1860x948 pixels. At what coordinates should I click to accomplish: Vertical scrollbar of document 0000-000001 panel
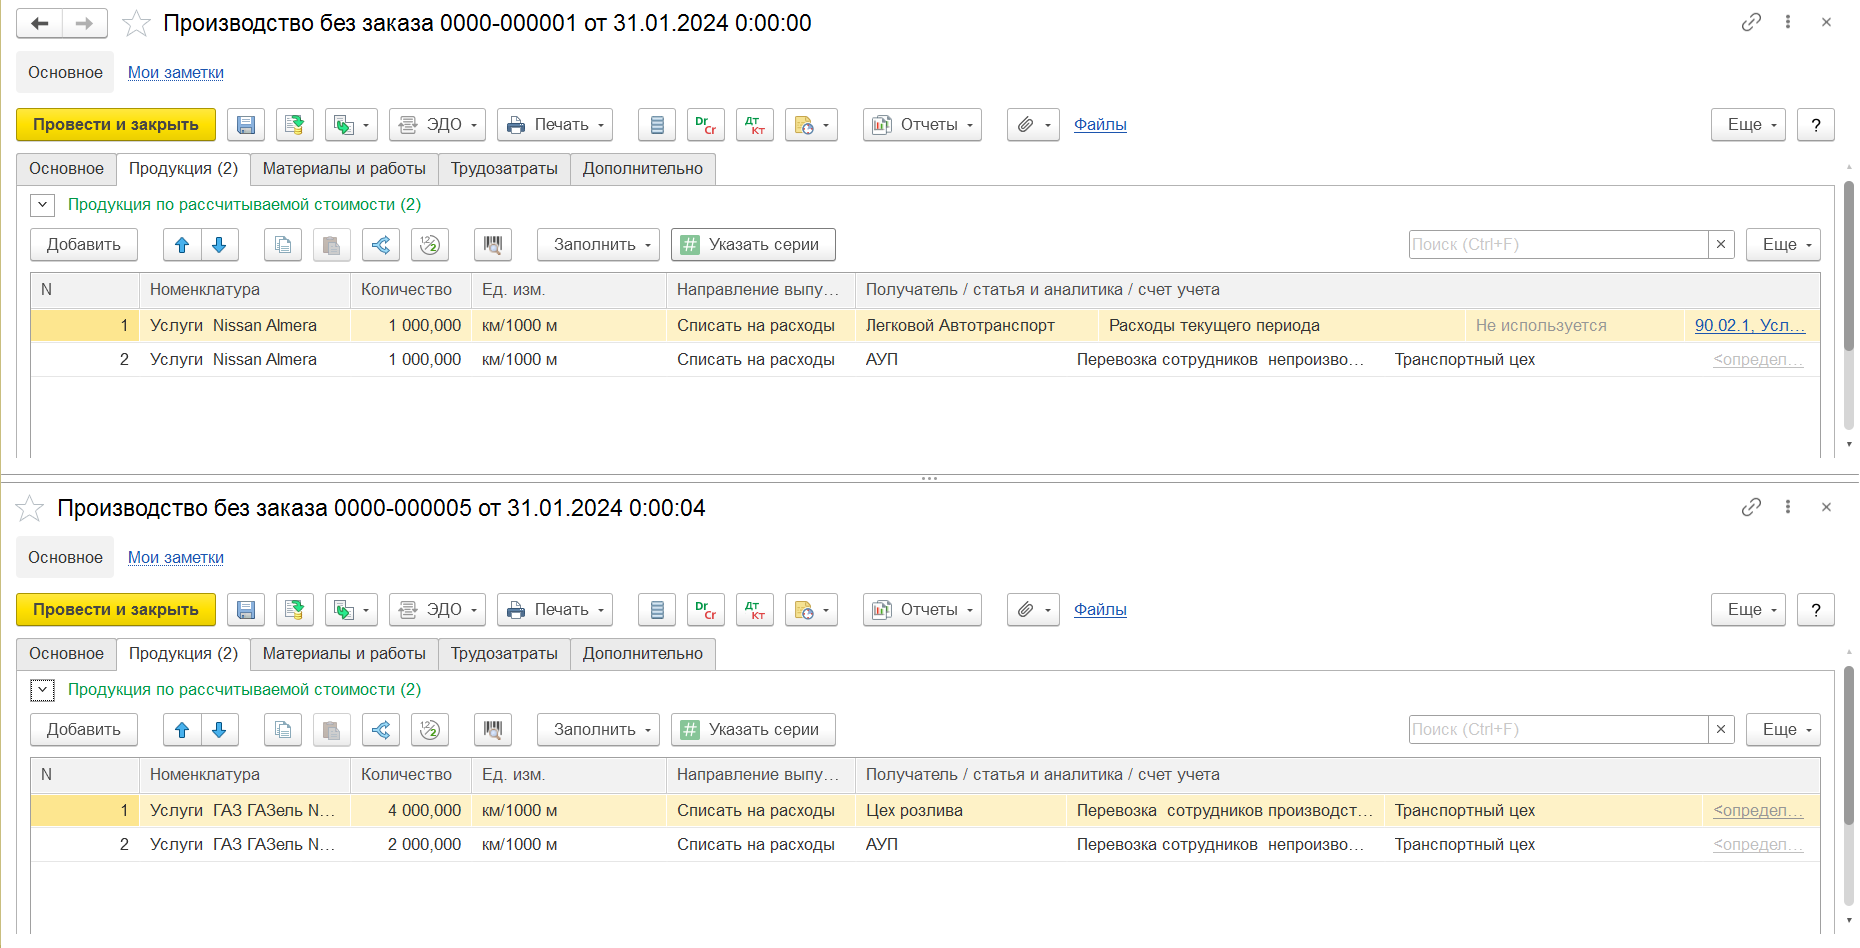(1849, 265)
